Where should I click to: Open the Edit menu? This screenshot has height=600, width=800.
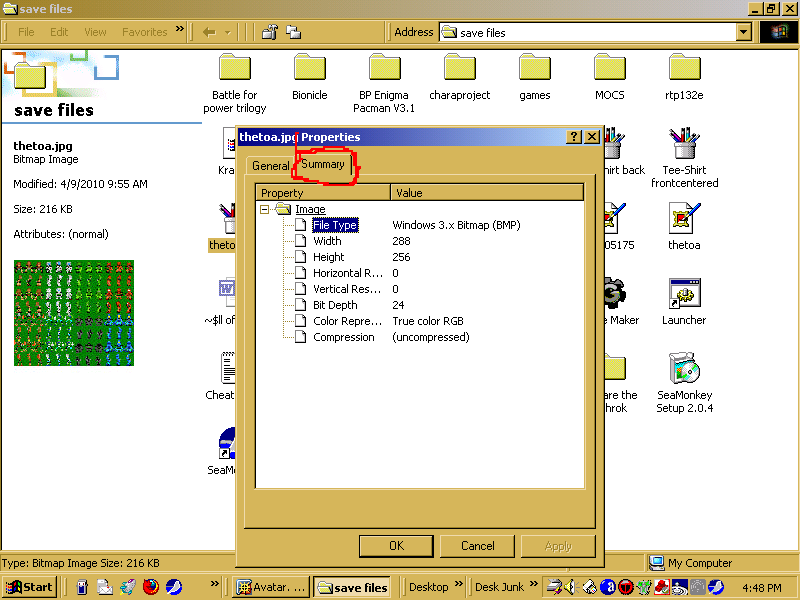(x=59, y=32)
